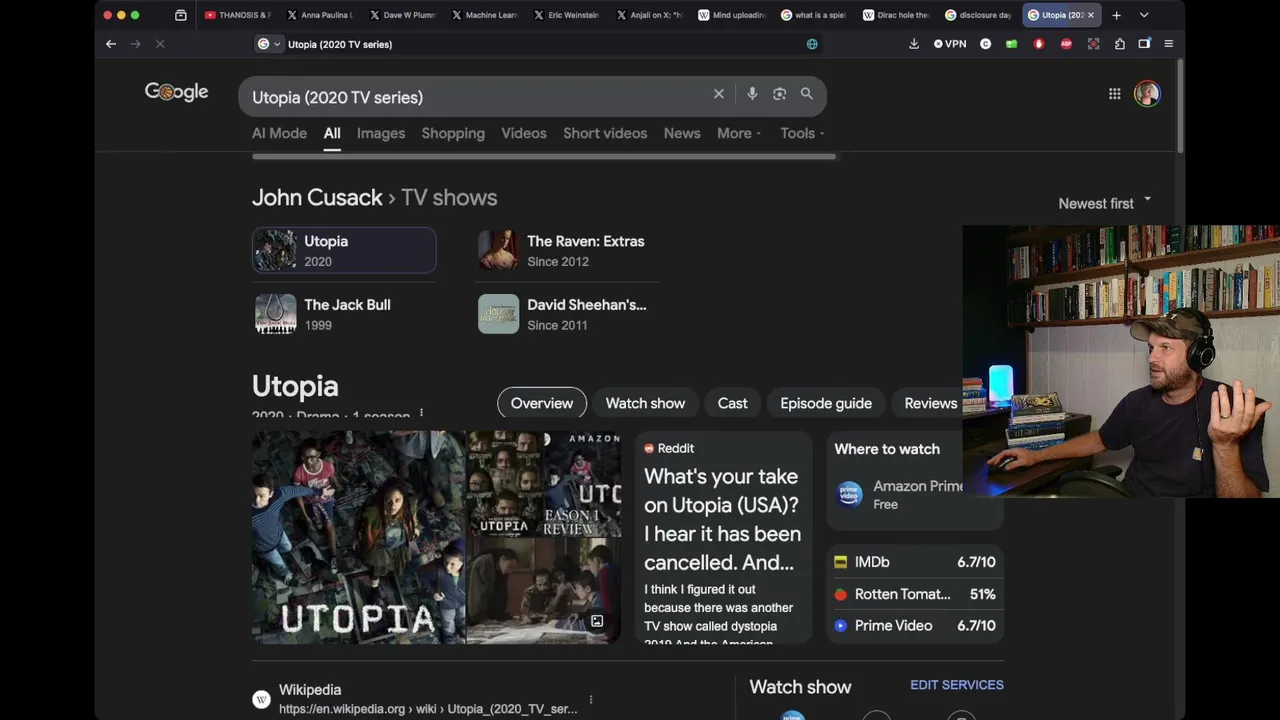1280x720 pixels.
Task: Switch to the disclosure day tab
Action: click(978, 15)
